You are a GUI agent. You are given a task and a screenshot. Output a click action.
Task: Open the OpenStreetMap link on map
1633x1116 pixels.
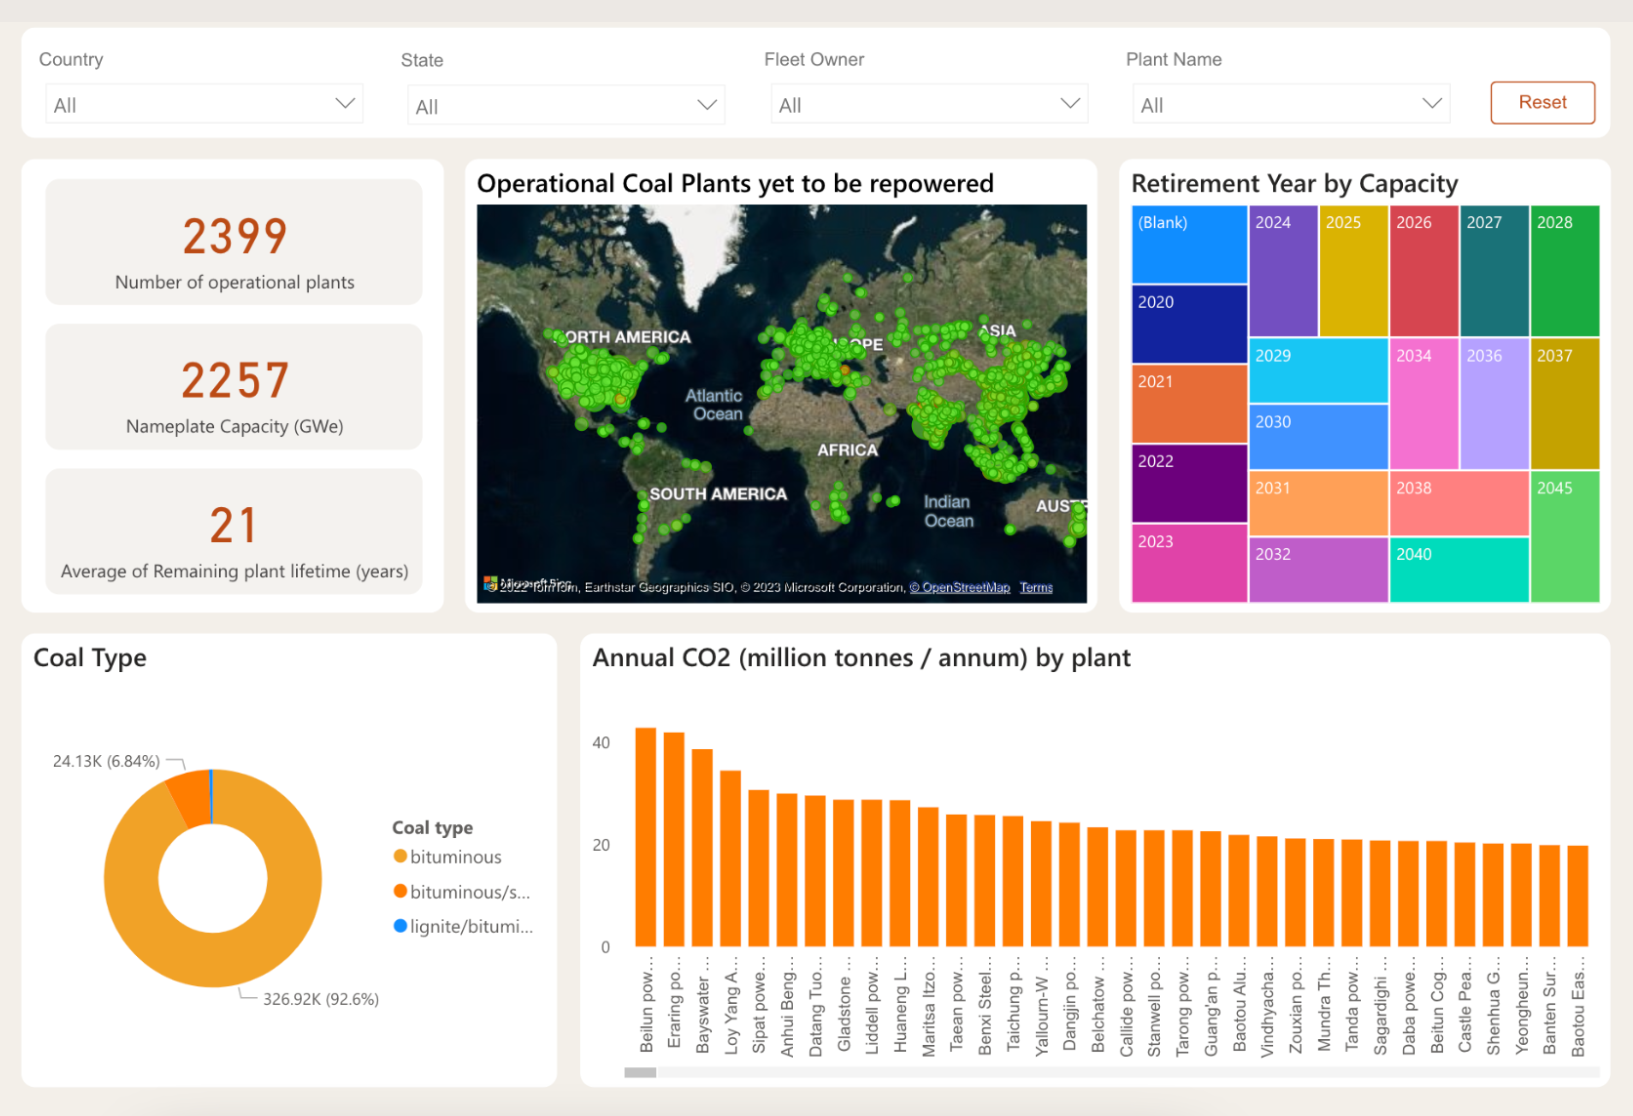click(x=960, y=587)
